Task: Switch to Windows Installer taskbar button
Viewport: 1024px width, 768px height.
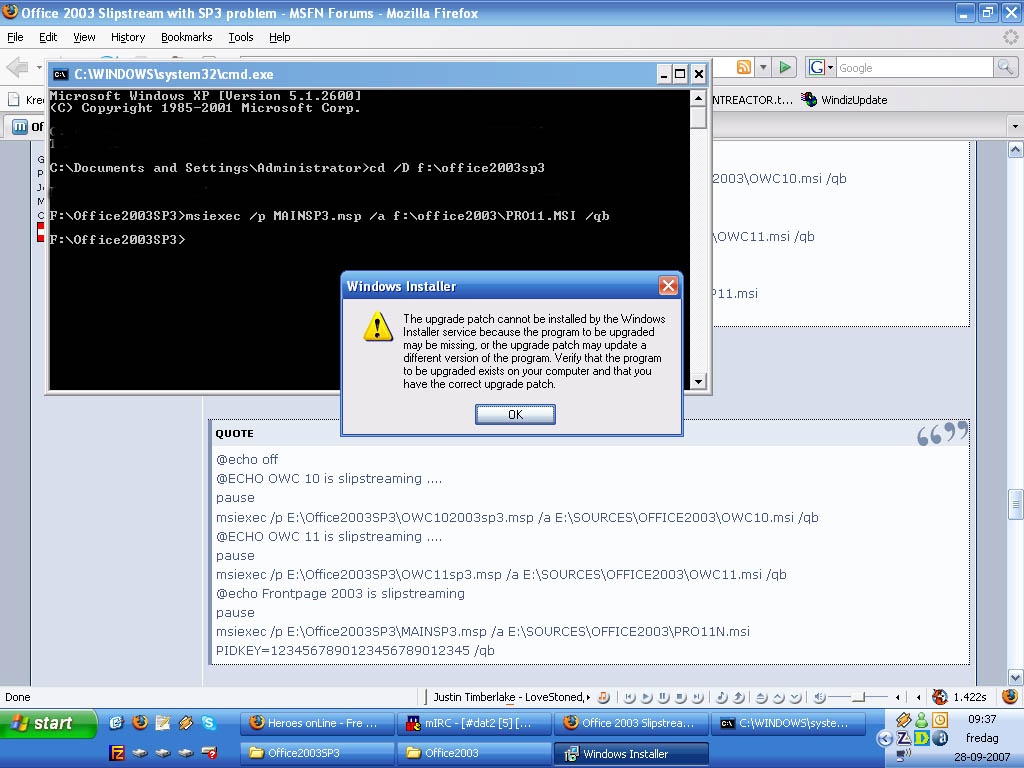Action: tap(631, 754)
